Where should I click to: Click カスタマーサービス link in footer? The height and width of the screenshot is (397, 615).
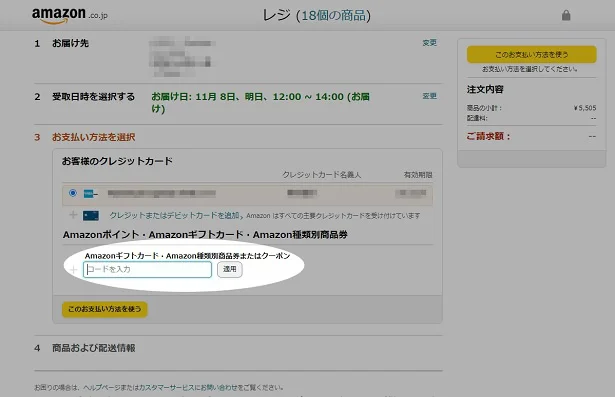coord(168,388)
